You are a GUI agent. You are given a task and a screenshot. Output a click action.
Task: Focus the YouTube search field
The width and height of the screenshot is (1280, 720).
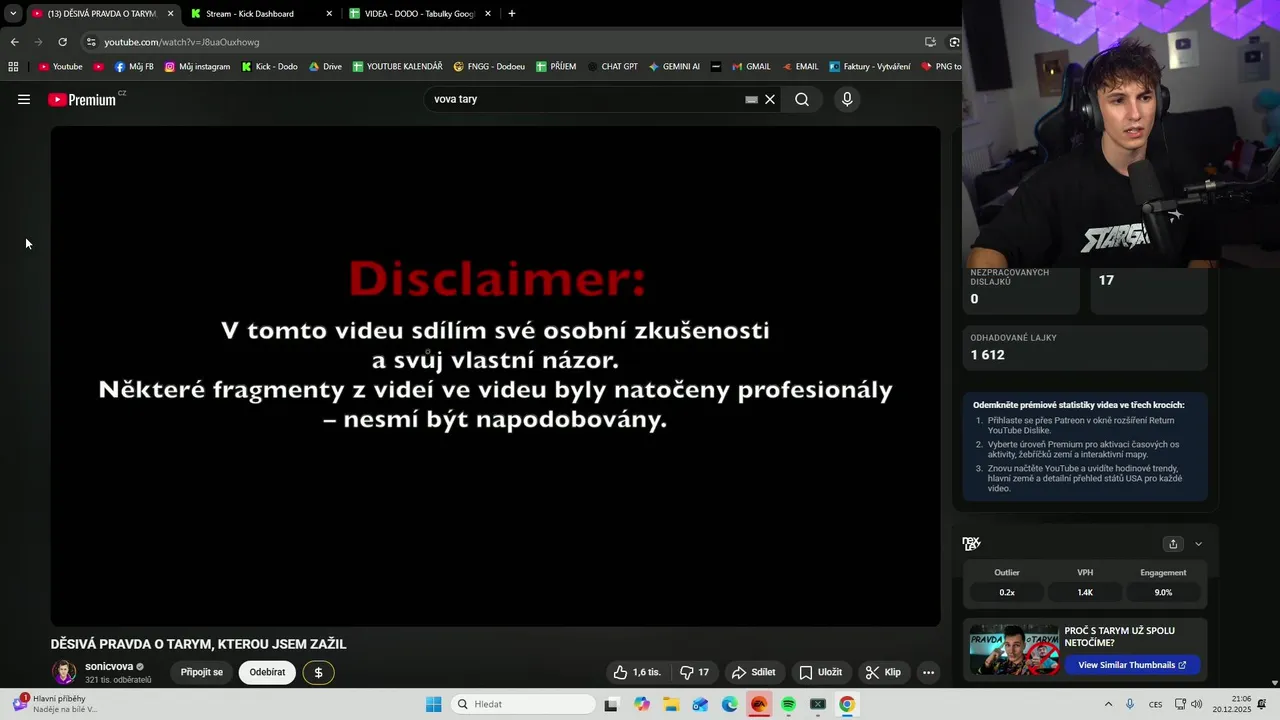pos(585,99)
